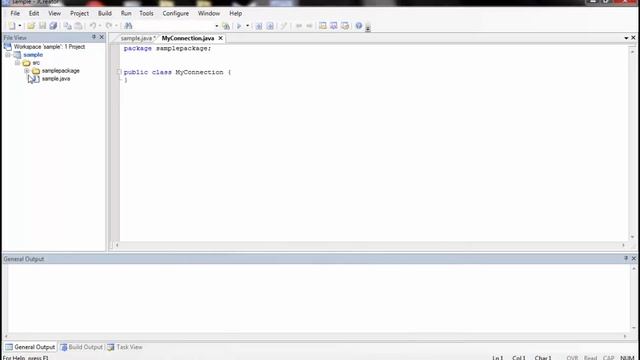The height and width of the screenshot is (360, 640).
Task: Expand the samplepackage folder node
Action: point(27,71)
